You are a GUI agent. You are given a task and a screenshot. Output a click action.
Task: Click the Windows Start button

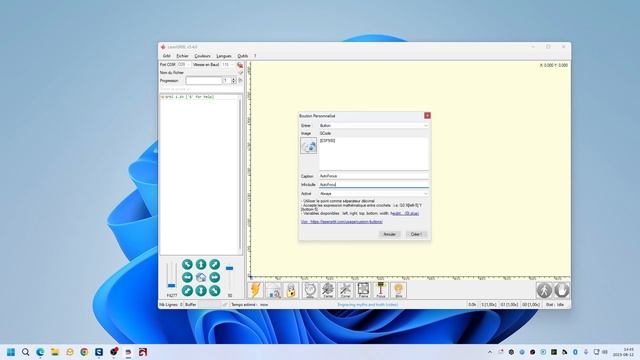click(11, 352)
